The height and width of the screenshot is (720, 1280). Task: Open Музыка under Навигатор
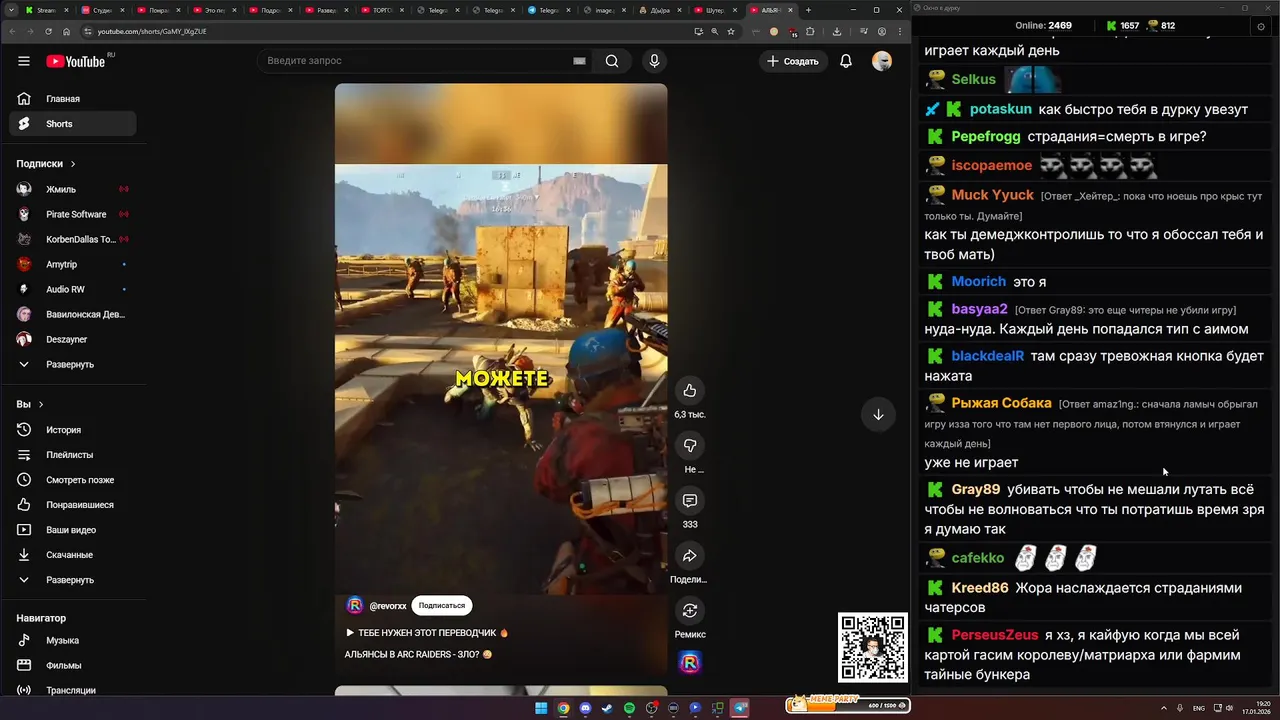click(x=72, y=640)
